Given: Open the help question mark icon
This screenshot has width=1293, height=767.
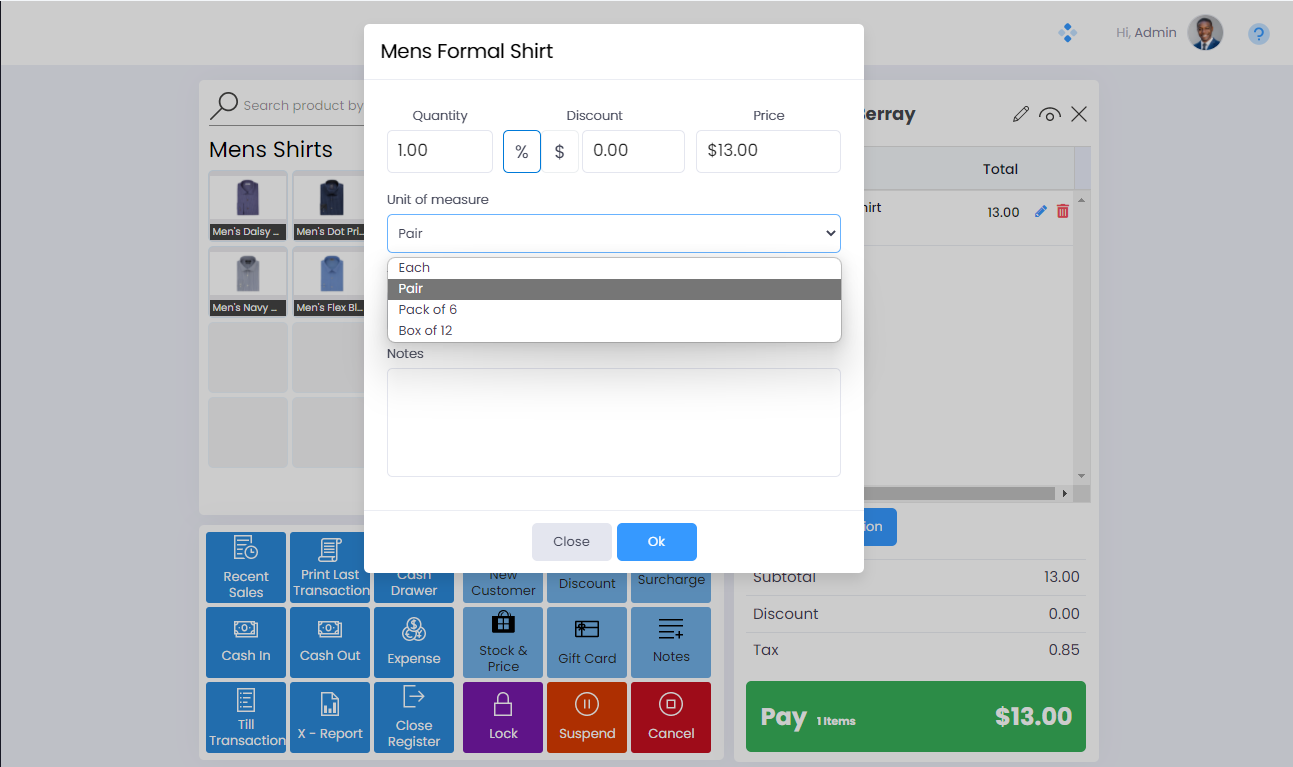Looking at the screenshot, I should tap(1258, 34).
